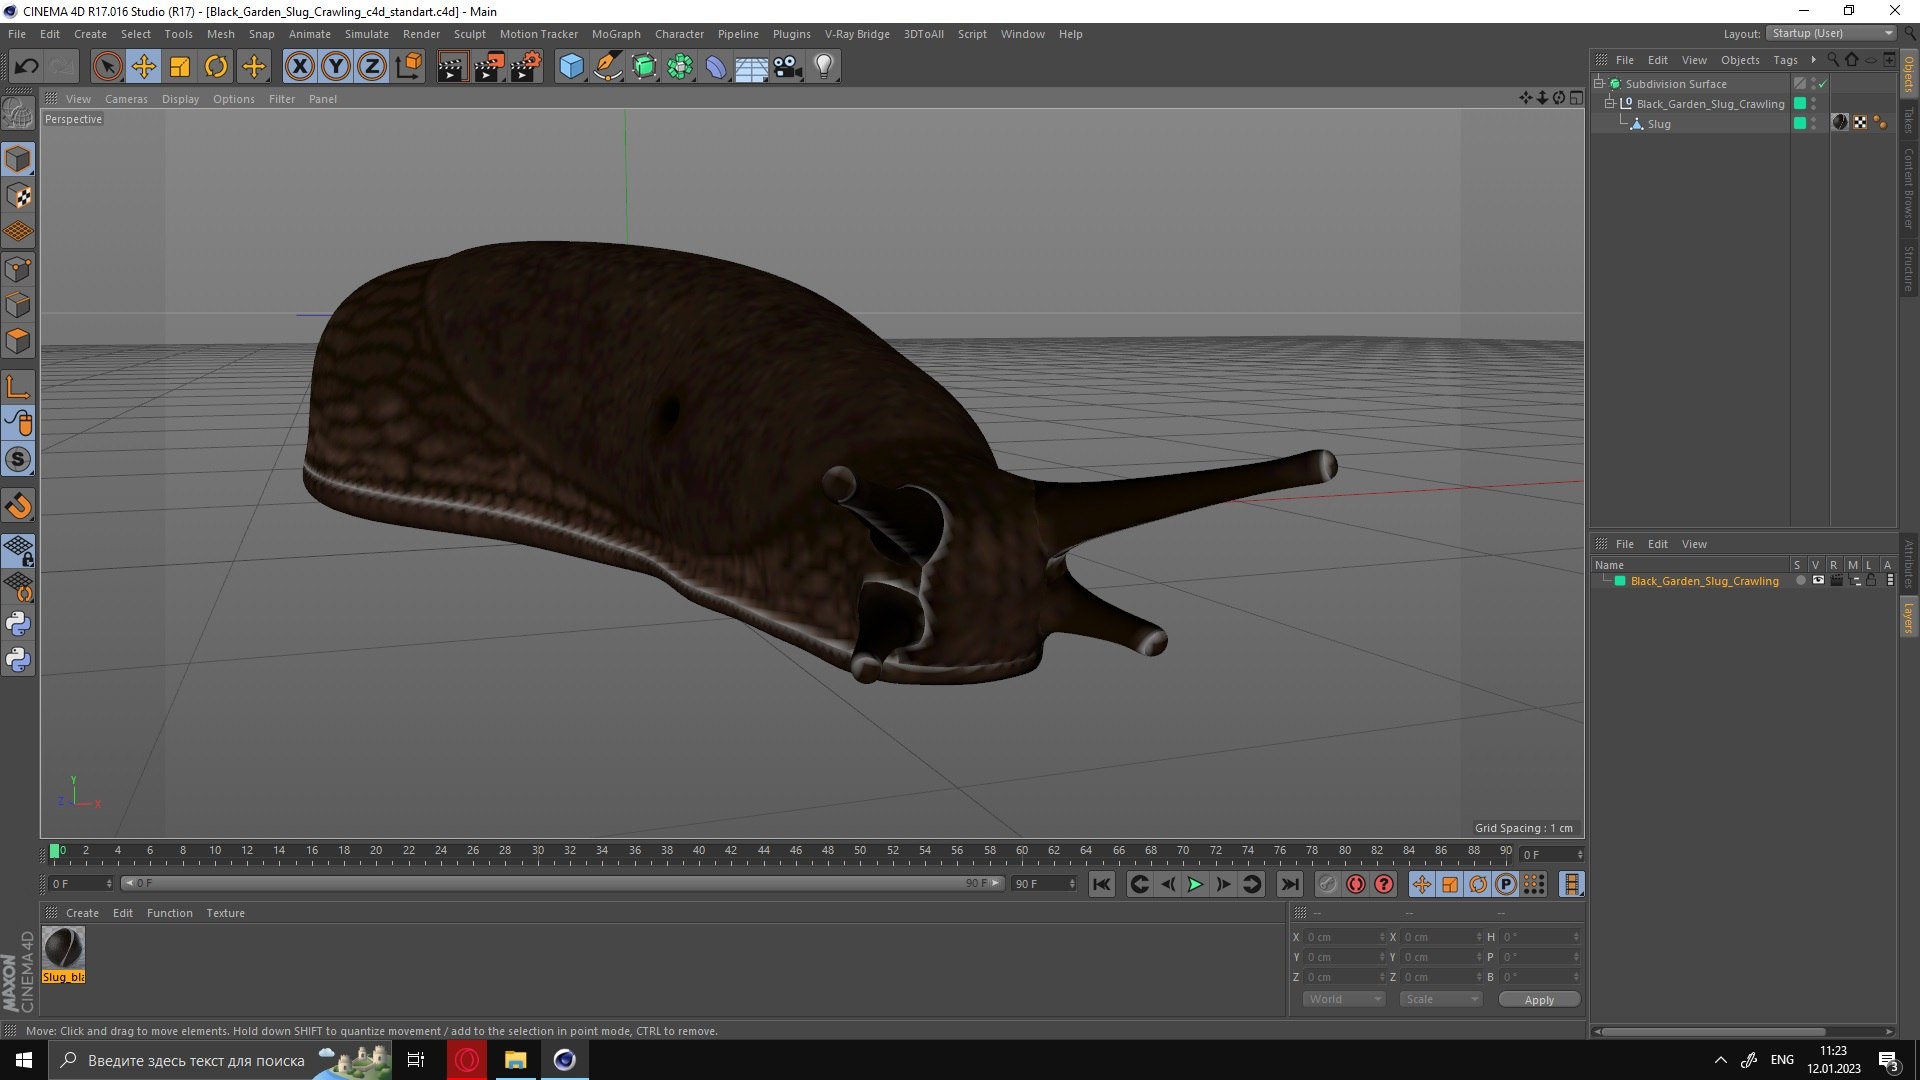Click the timeline range slider bar
1920x1080 pixels.
point(562,883)
